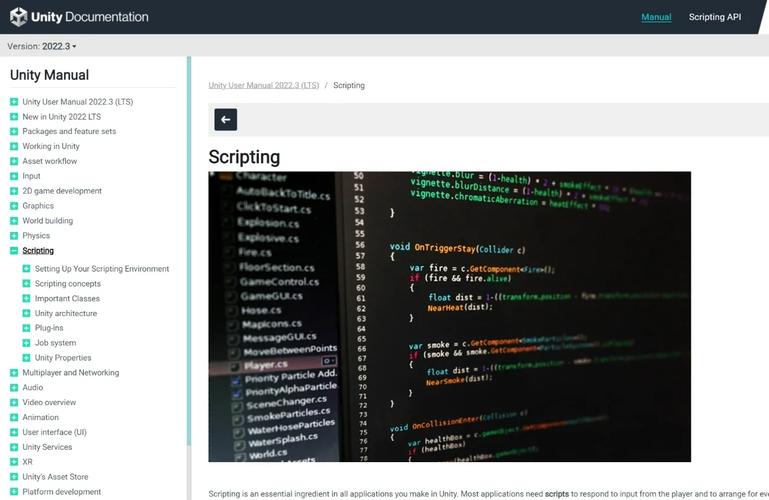Image resolution: width=769 pixels, height=500 pixels.
Task: Click the Unity cube logo icon
Action: tap(19, 17)
